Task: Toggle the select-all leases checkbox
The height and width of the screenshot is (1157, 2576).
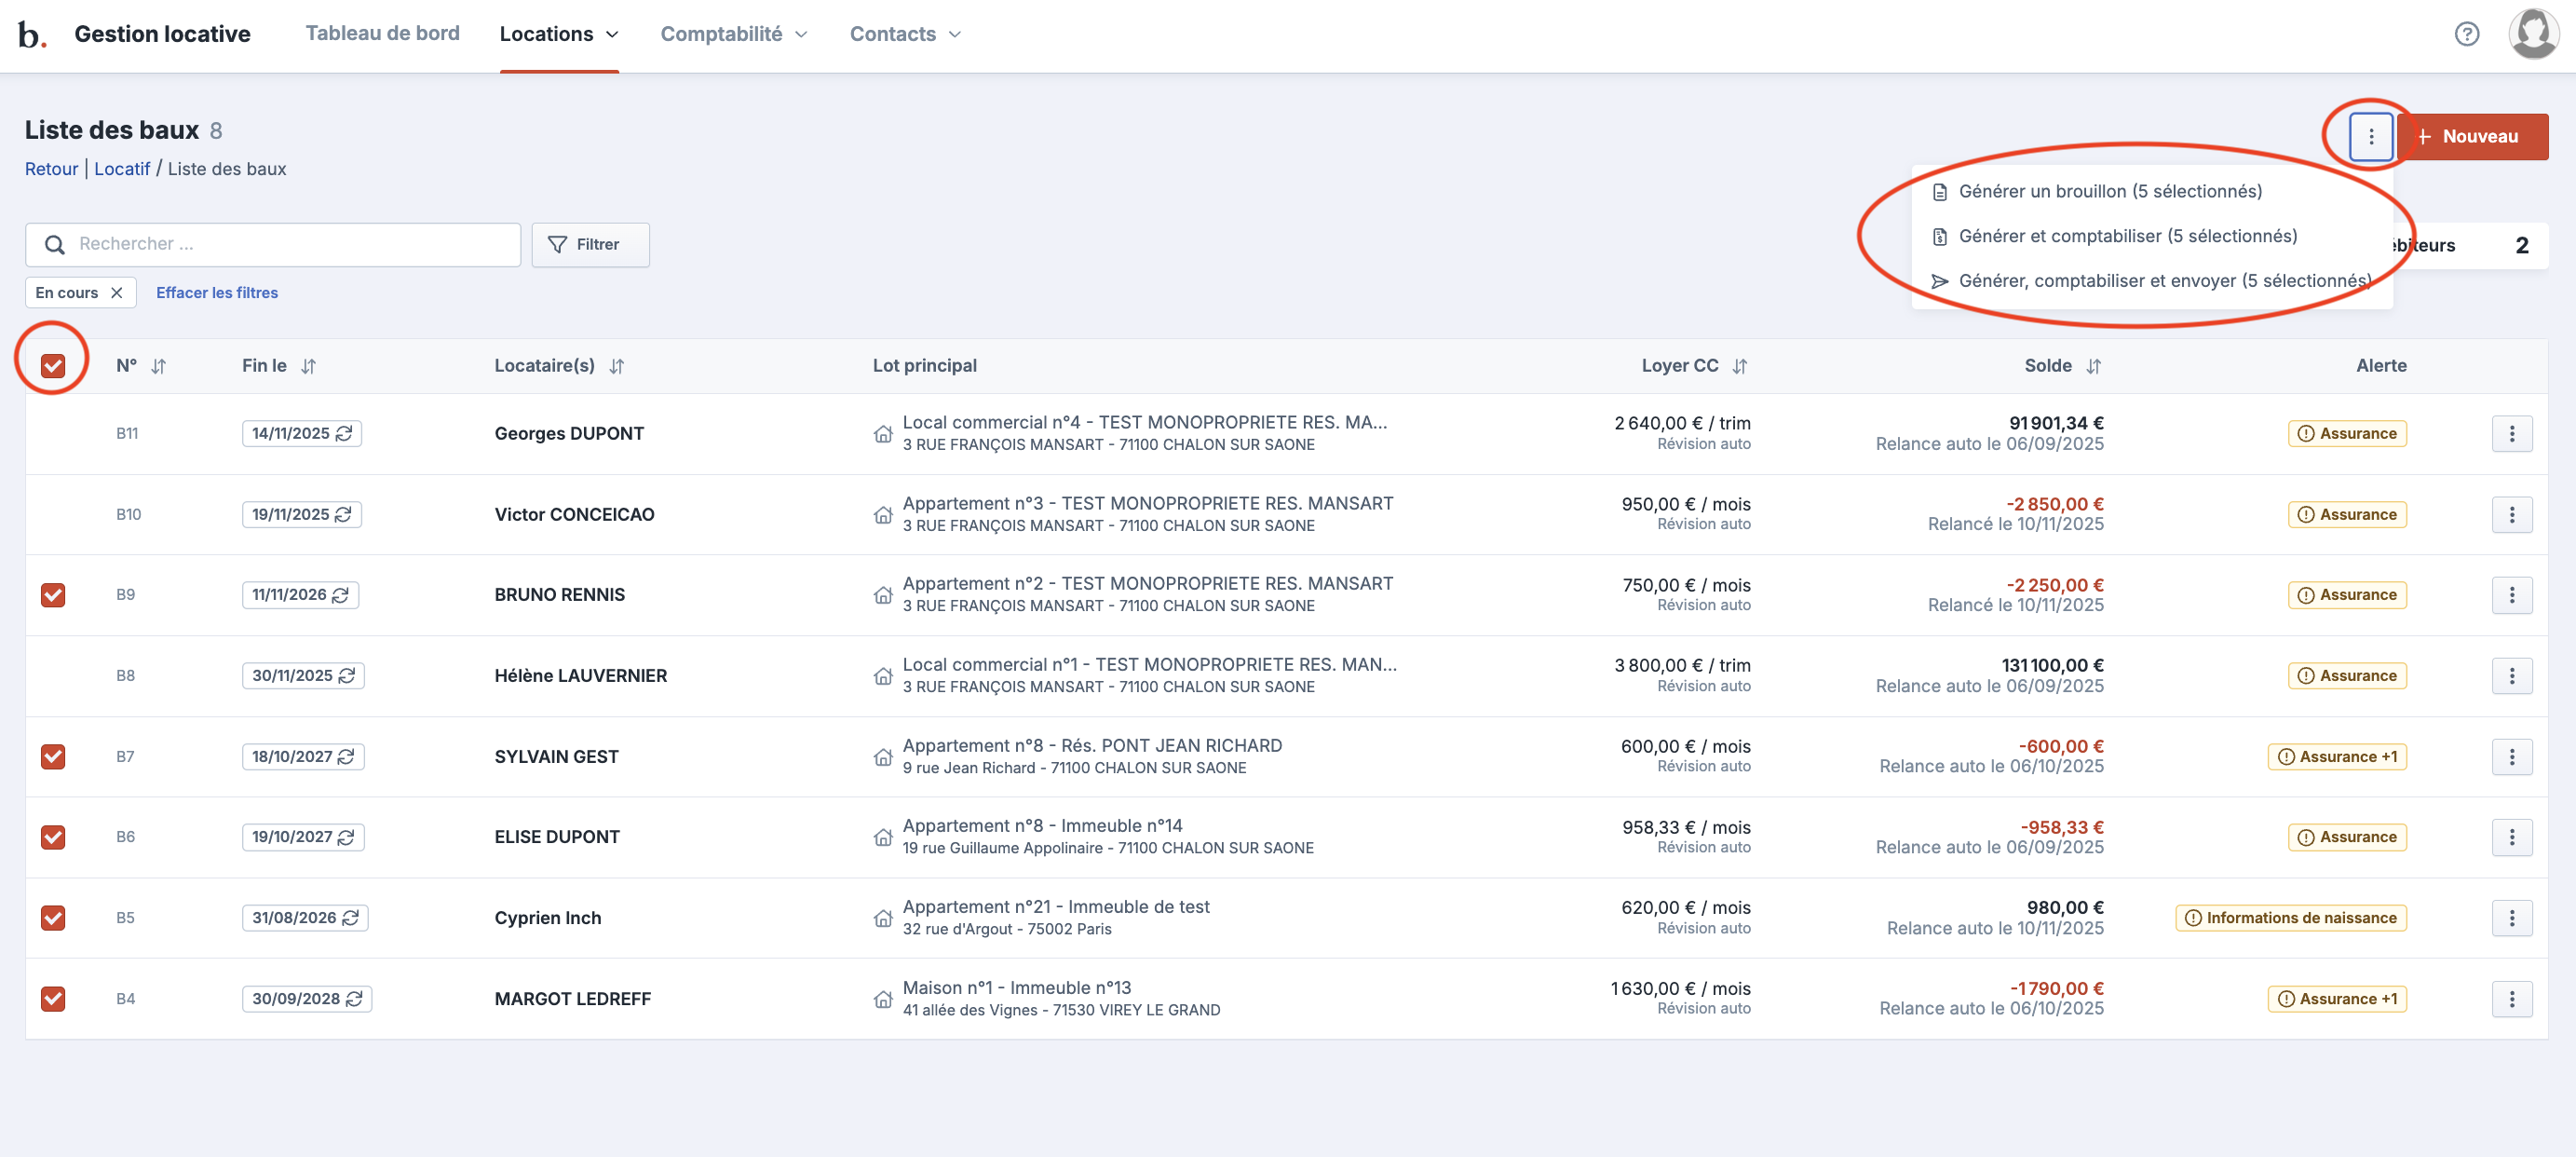Action: (x=53, y=366)
